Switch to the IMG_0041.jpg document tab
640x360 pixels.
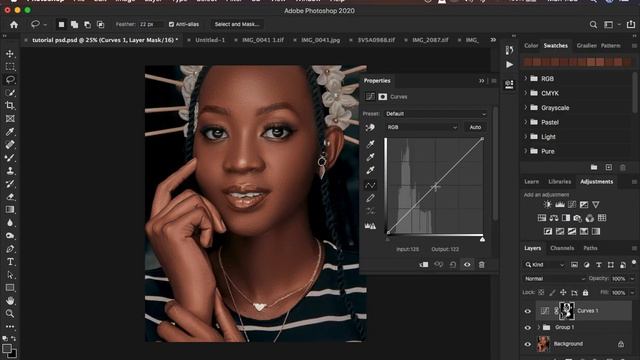click(320, 40)
